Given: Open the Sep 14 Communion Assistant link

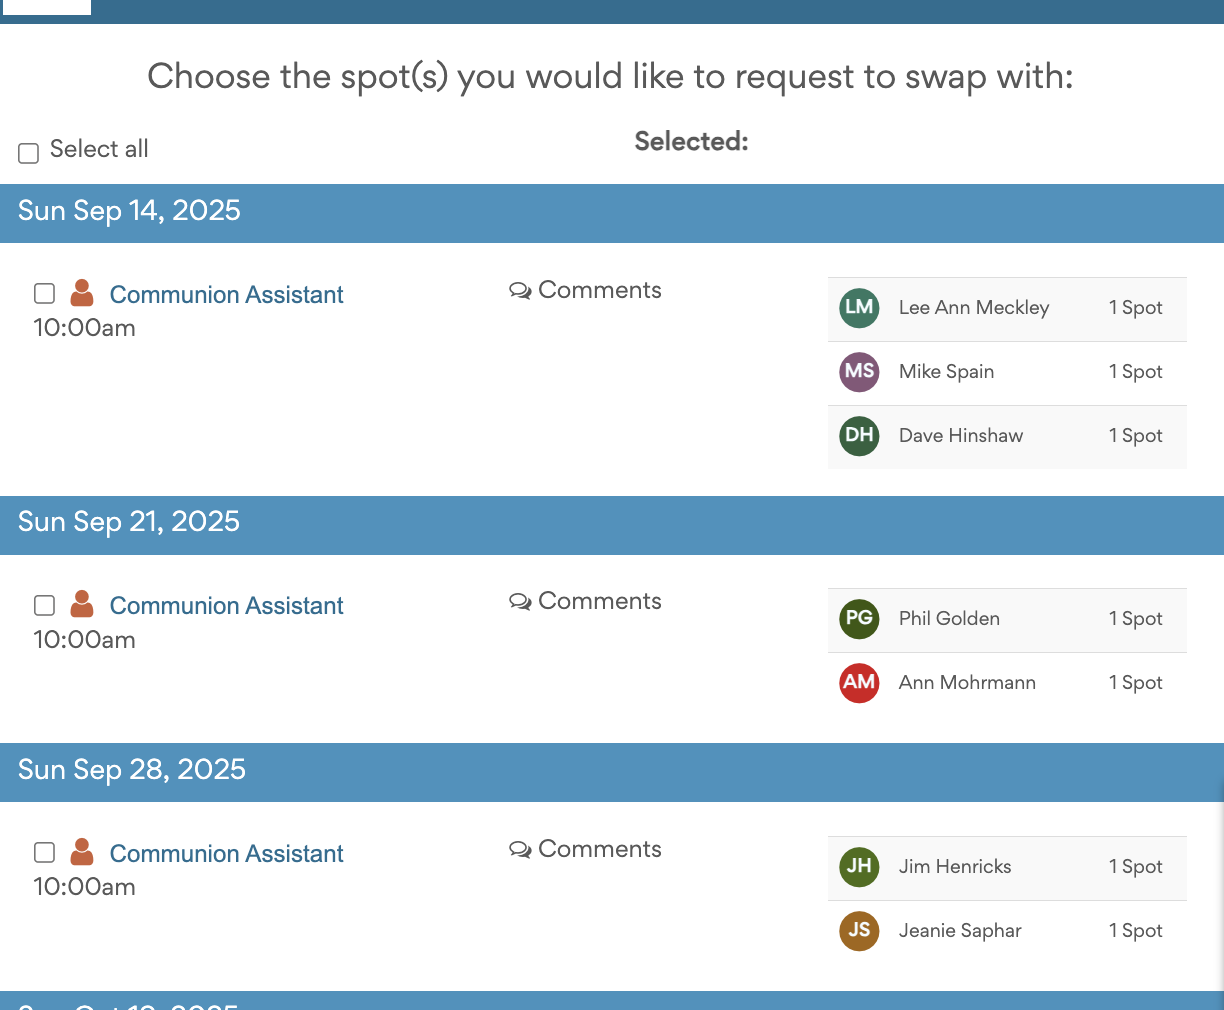Looking at the screenshot, I should pos(227,295).
